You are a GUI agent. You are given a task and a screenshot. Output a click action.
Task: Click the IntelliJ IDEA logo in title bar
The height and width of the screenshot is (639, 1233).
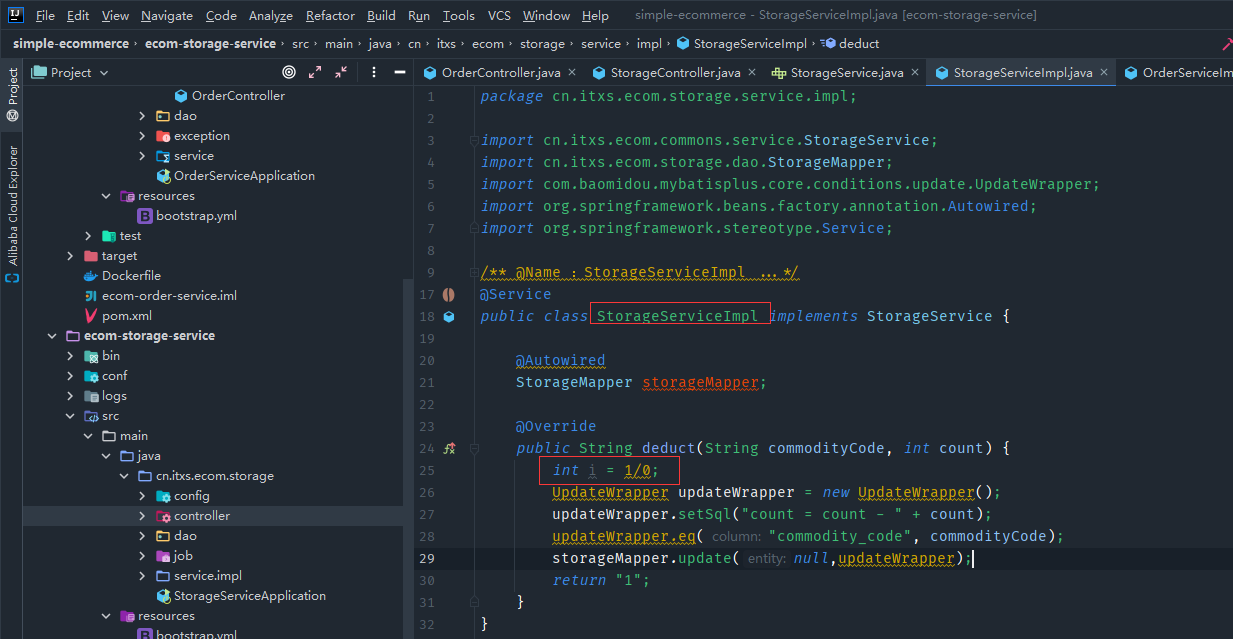pyautogui.click(x=17, y=15)
